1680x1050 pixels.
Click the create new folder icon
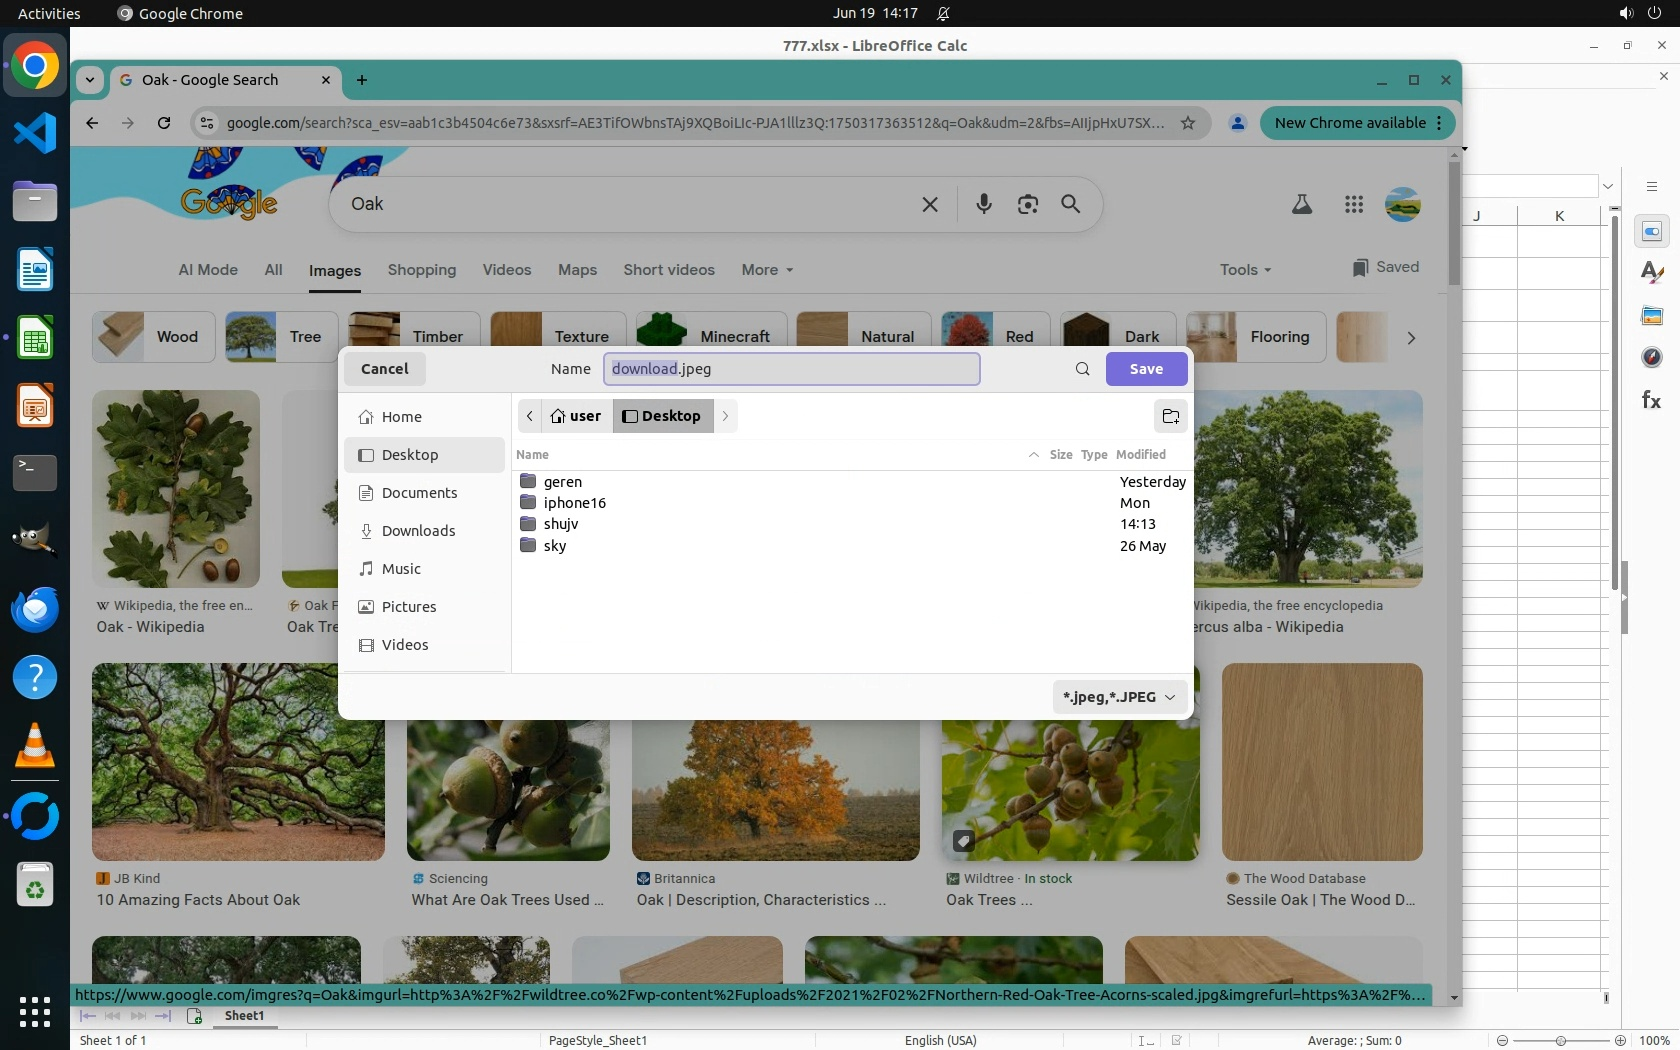click(1170, 416)
